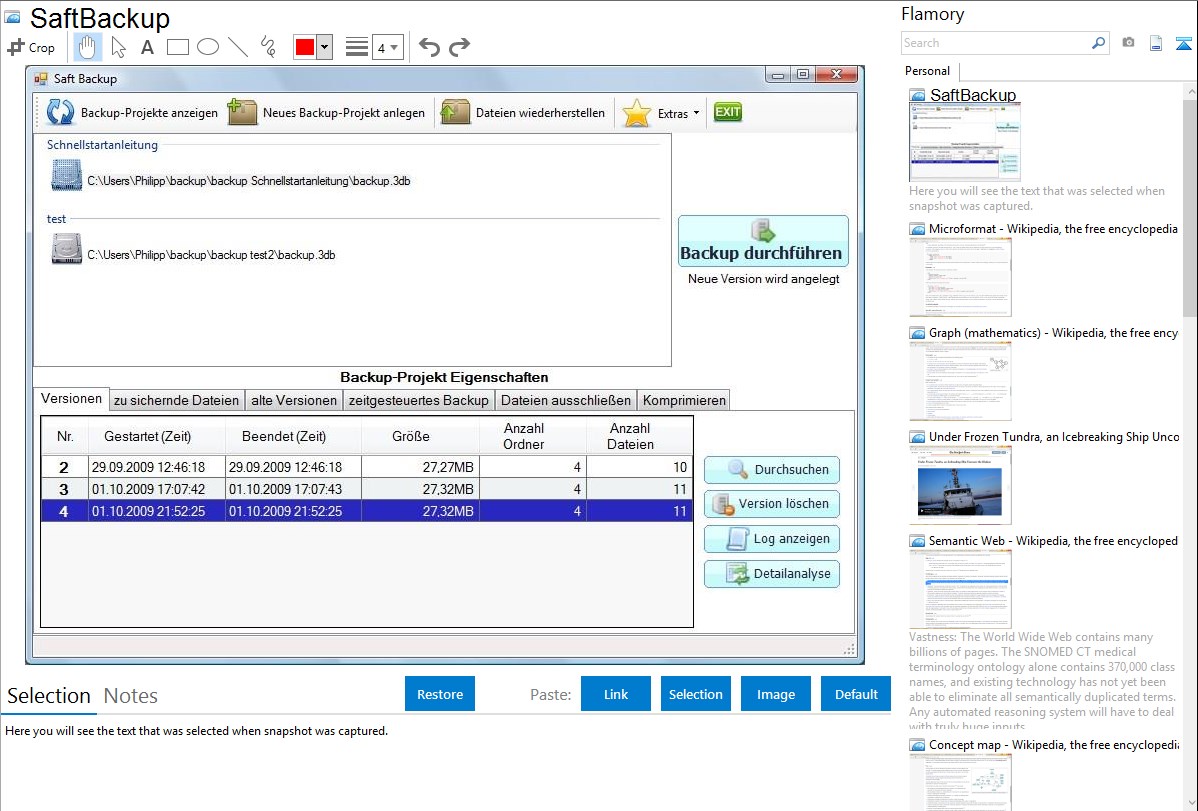
Task: Select the rectangle shape tool
Action: 177,47
